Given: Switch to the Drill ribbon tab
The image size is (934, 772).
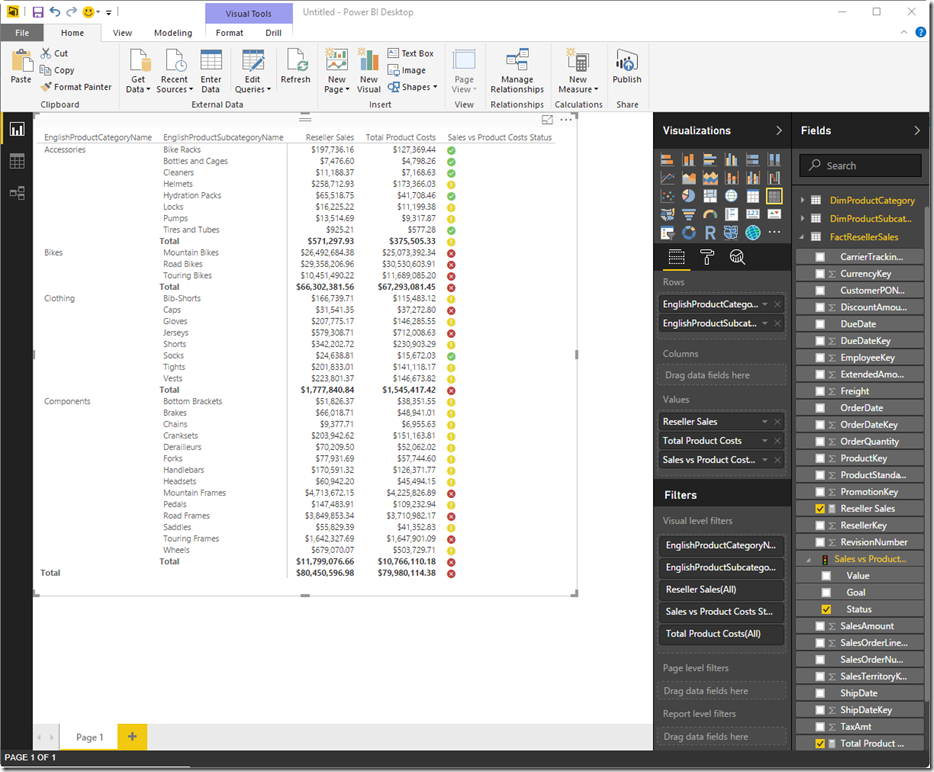Looking at the screenshot, I should (273, 33).
